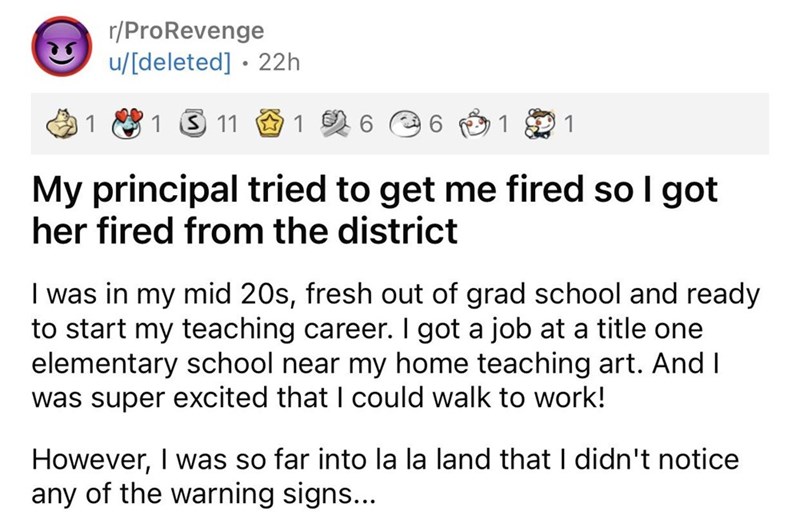Image resolution: width=800 pixels, height=520 pixels.
Task: Click the round smiling face award icon
Action: 405,125
